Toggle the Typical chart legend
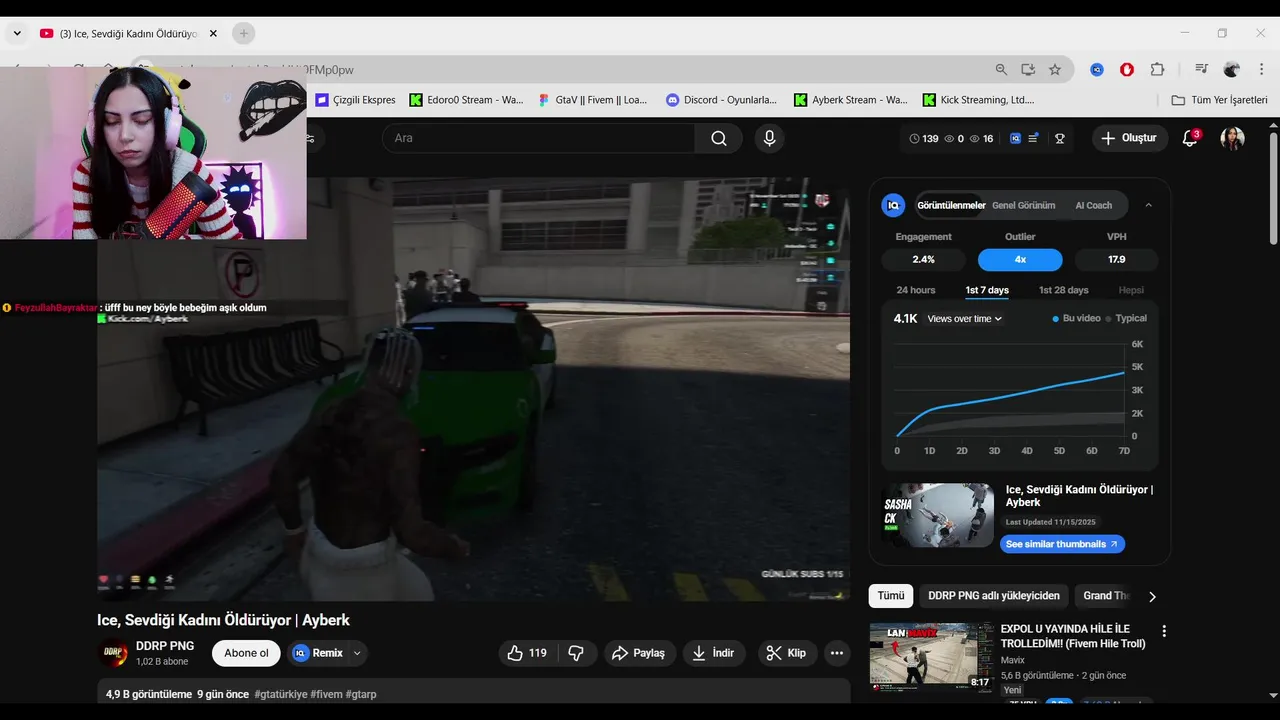 [1126, 318]
